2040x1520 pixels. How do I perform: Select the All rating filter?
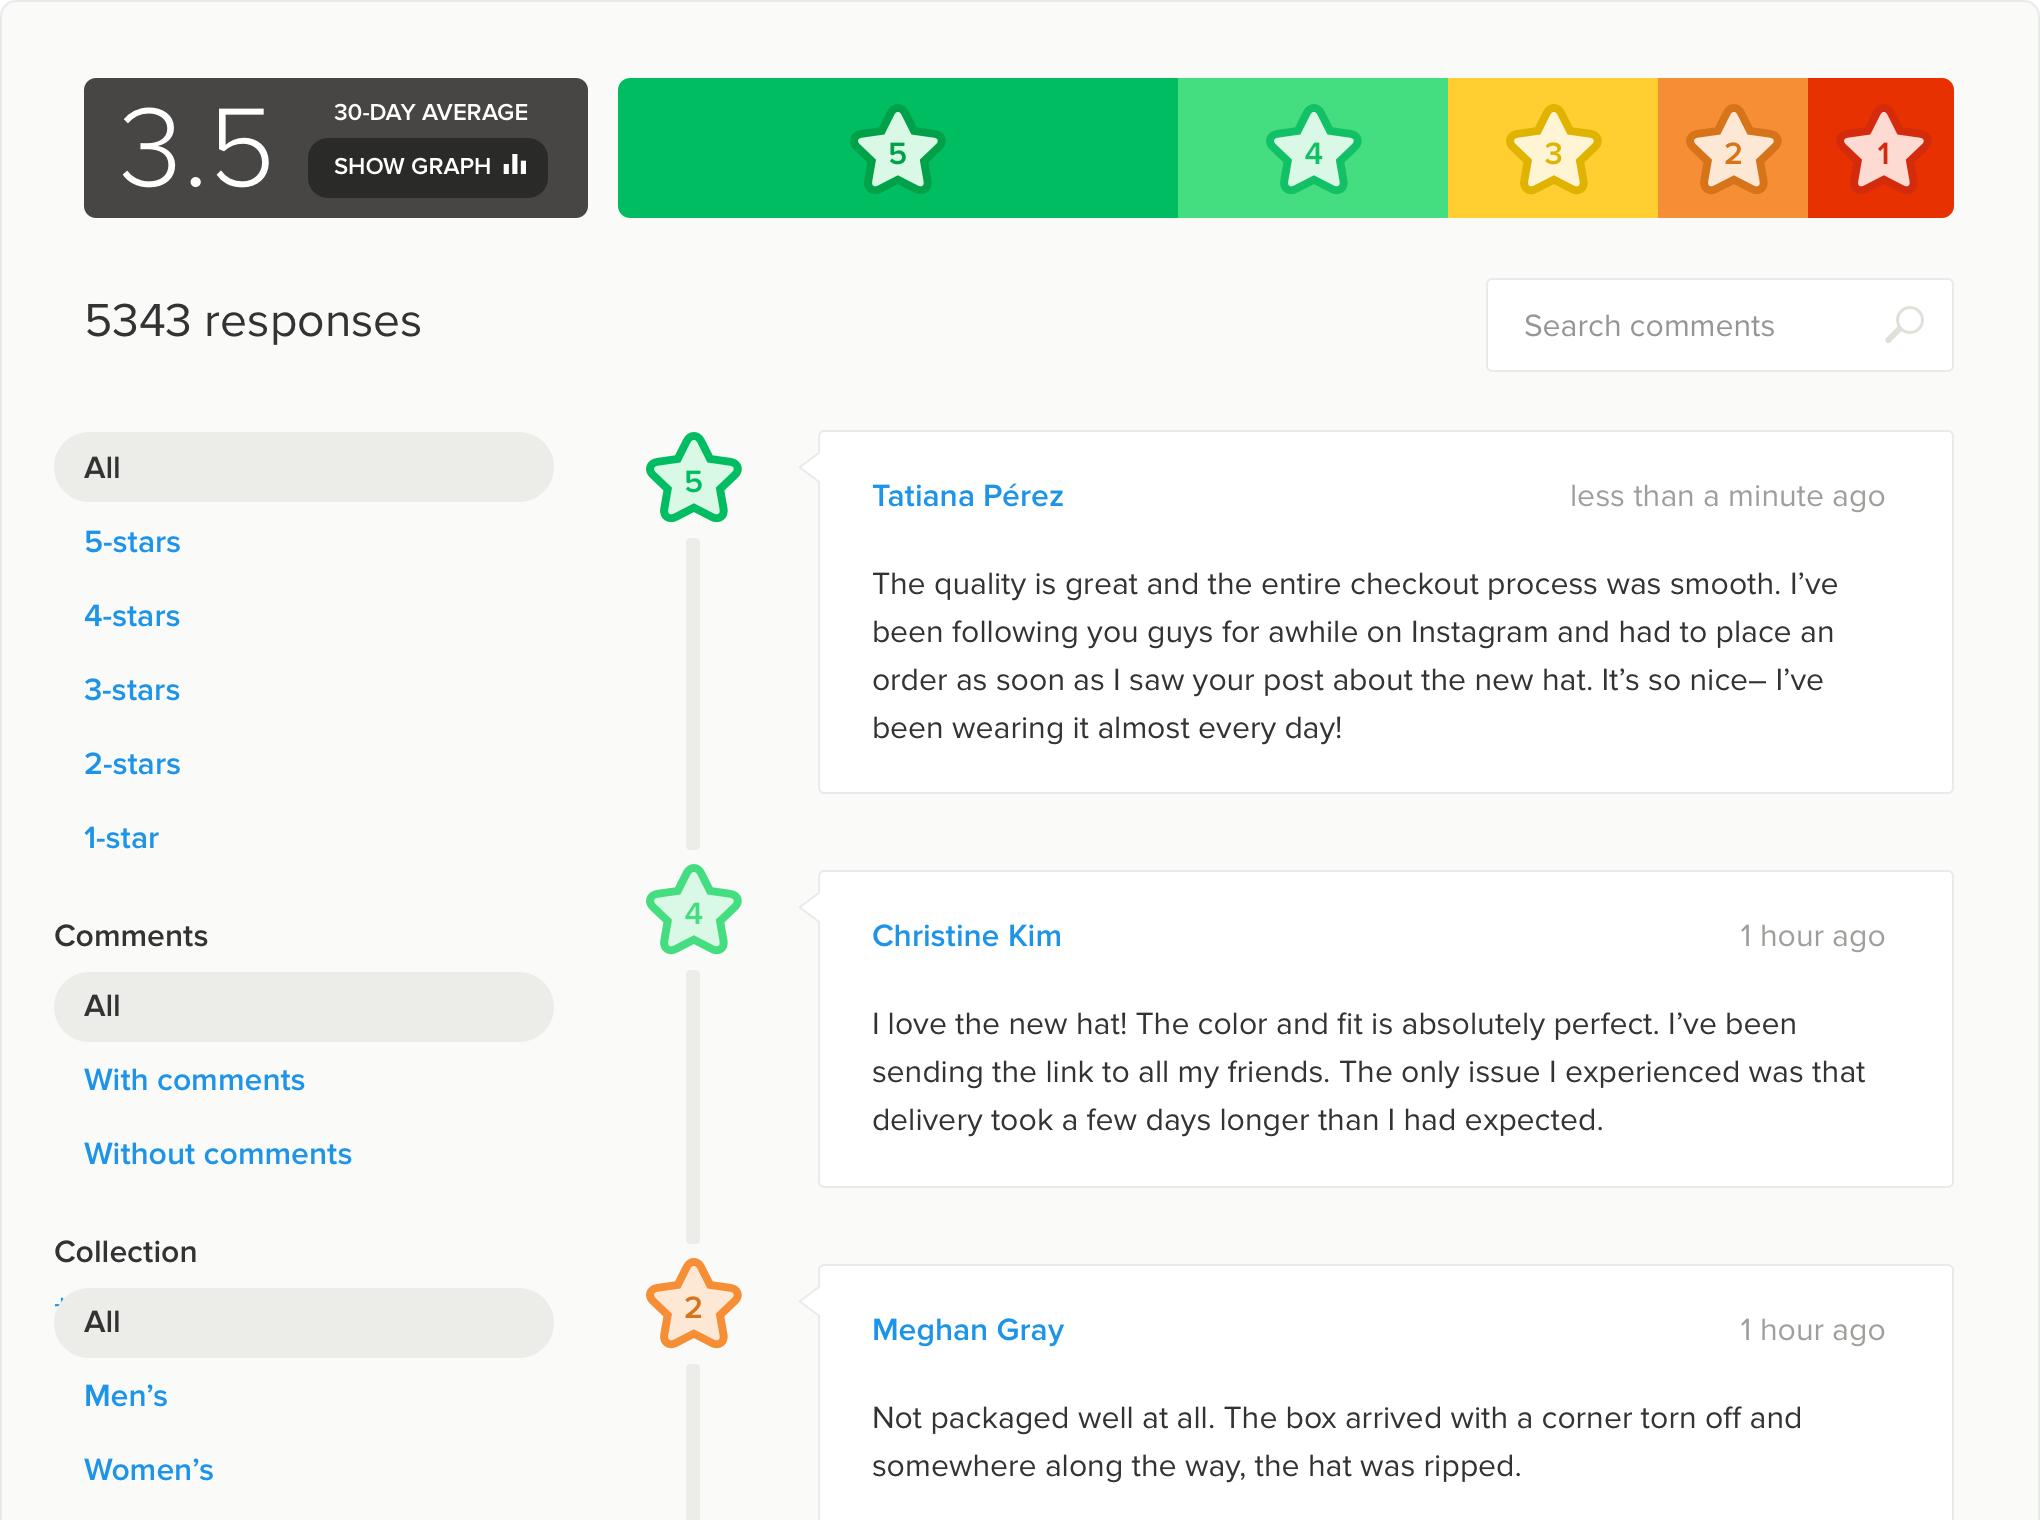304,467
